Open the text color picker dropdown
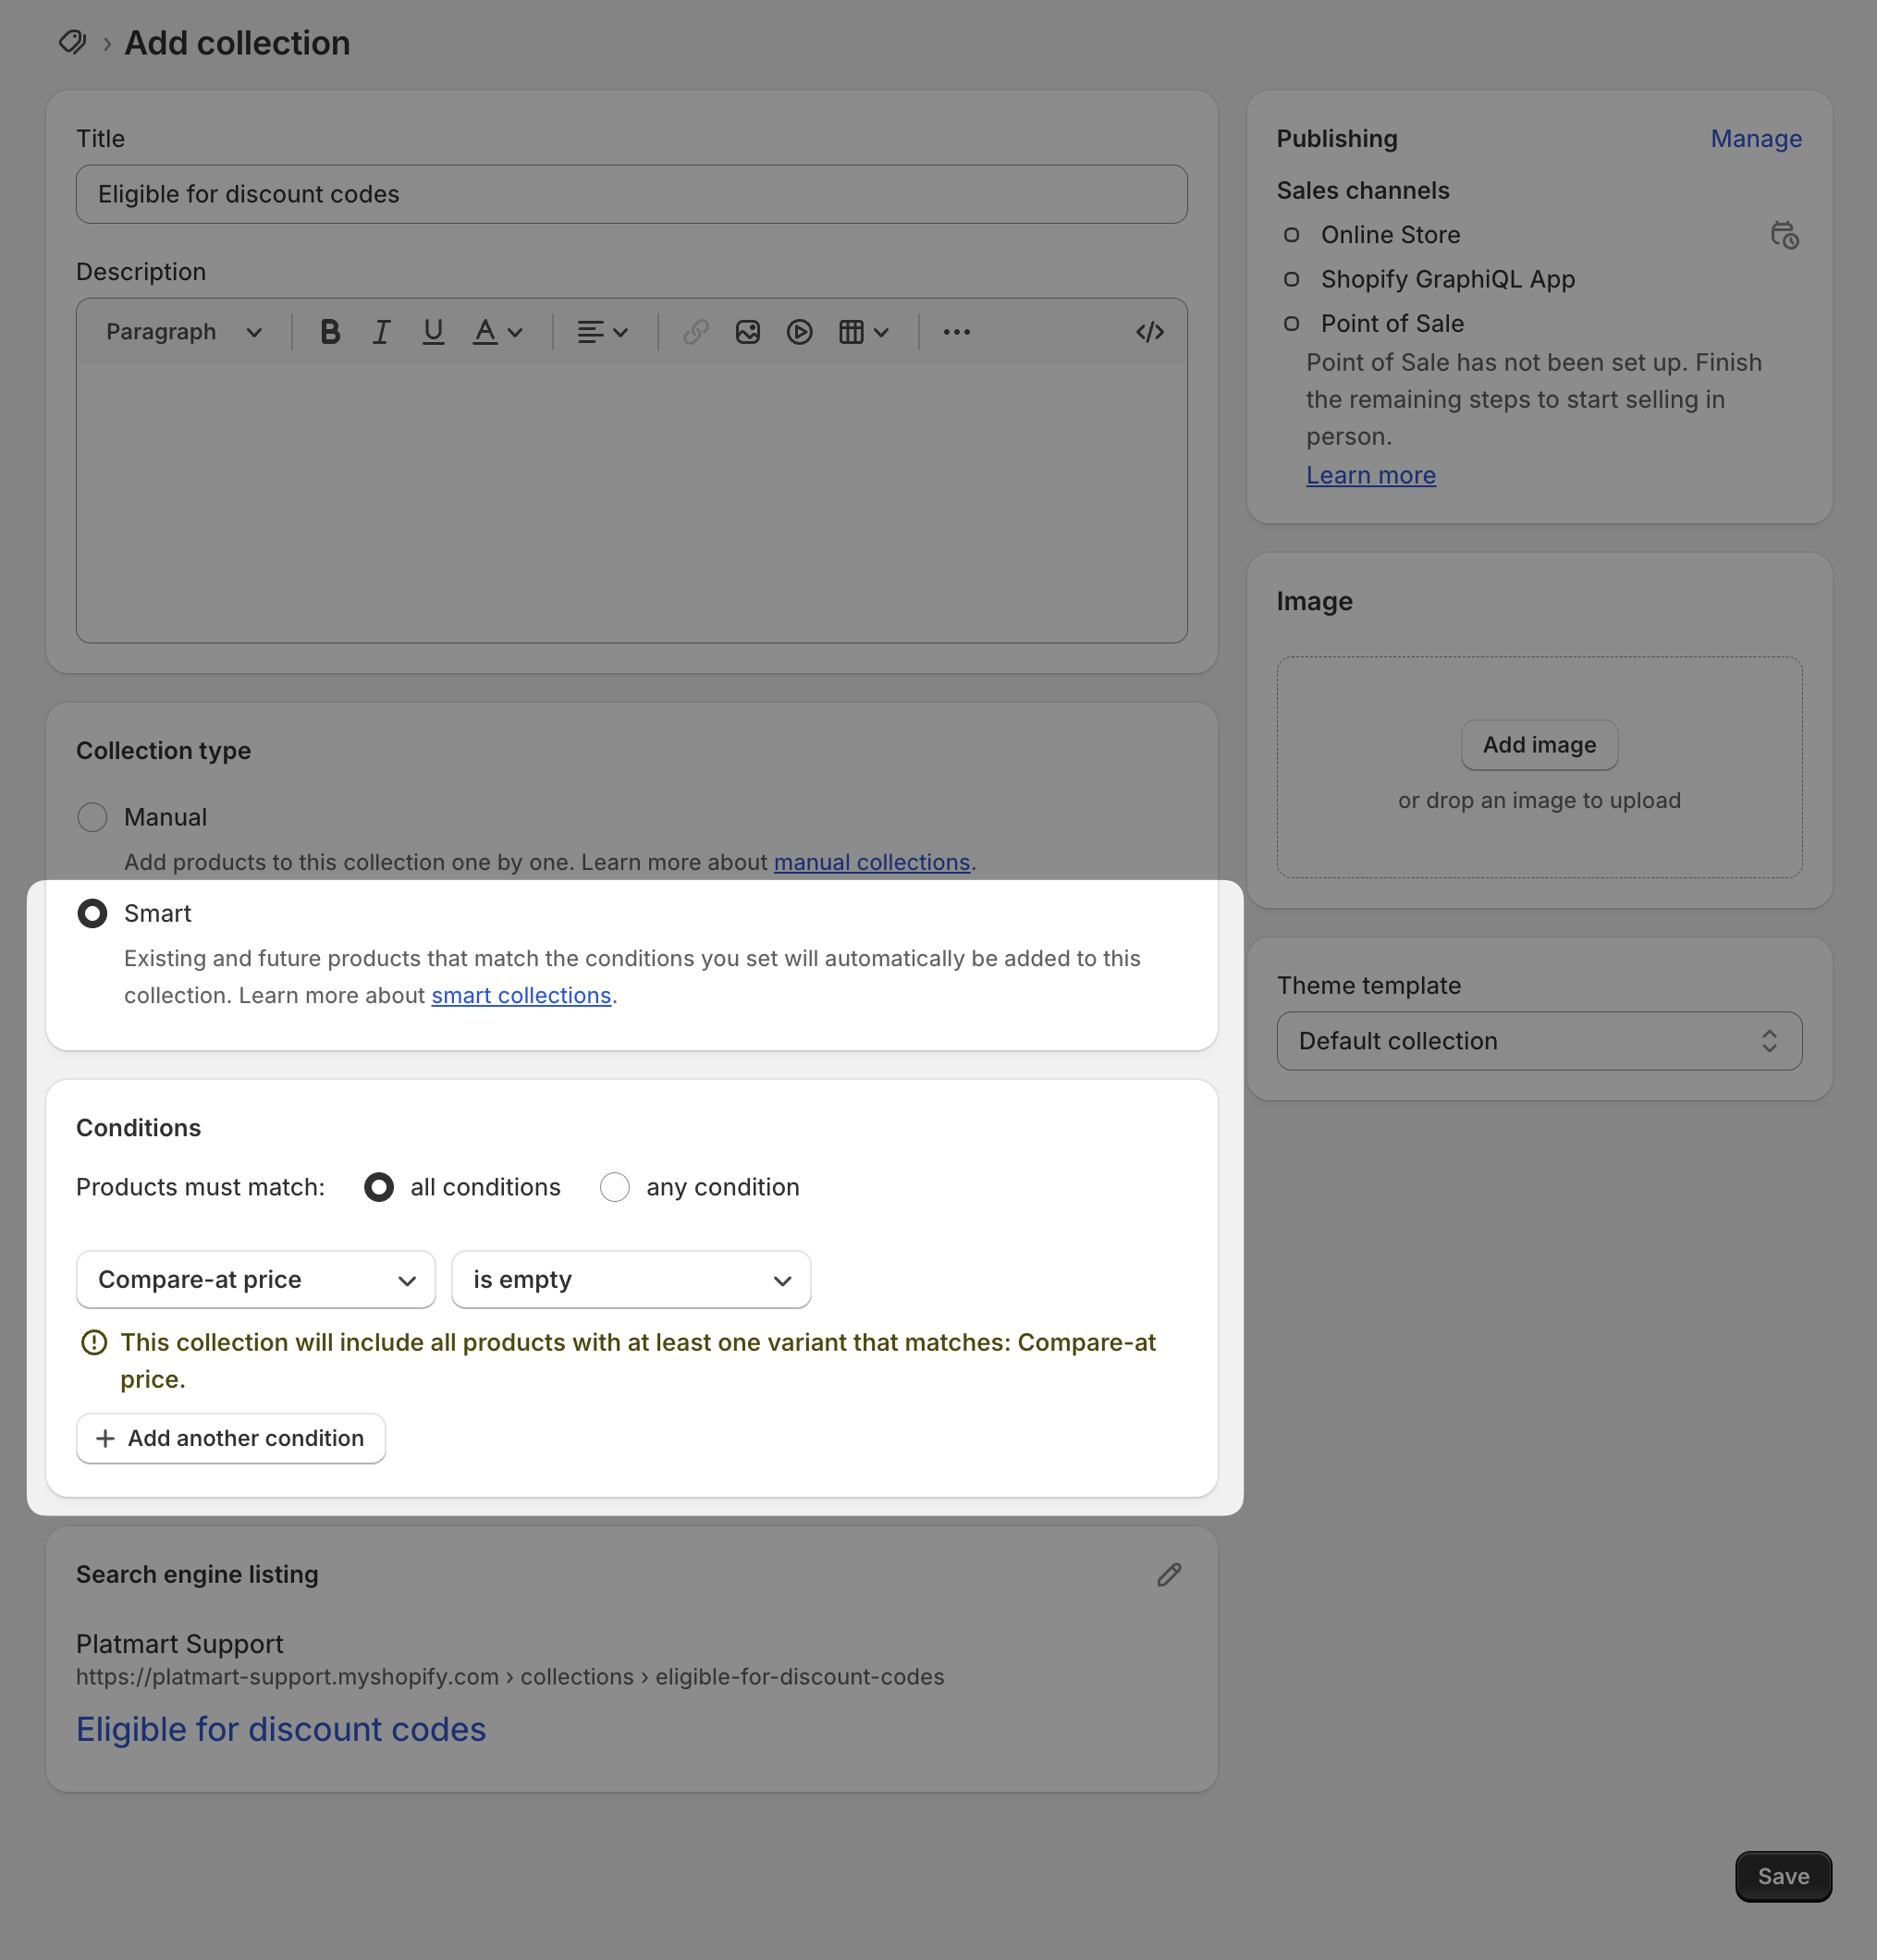Screen dimensions: 1877x1960 497,332
